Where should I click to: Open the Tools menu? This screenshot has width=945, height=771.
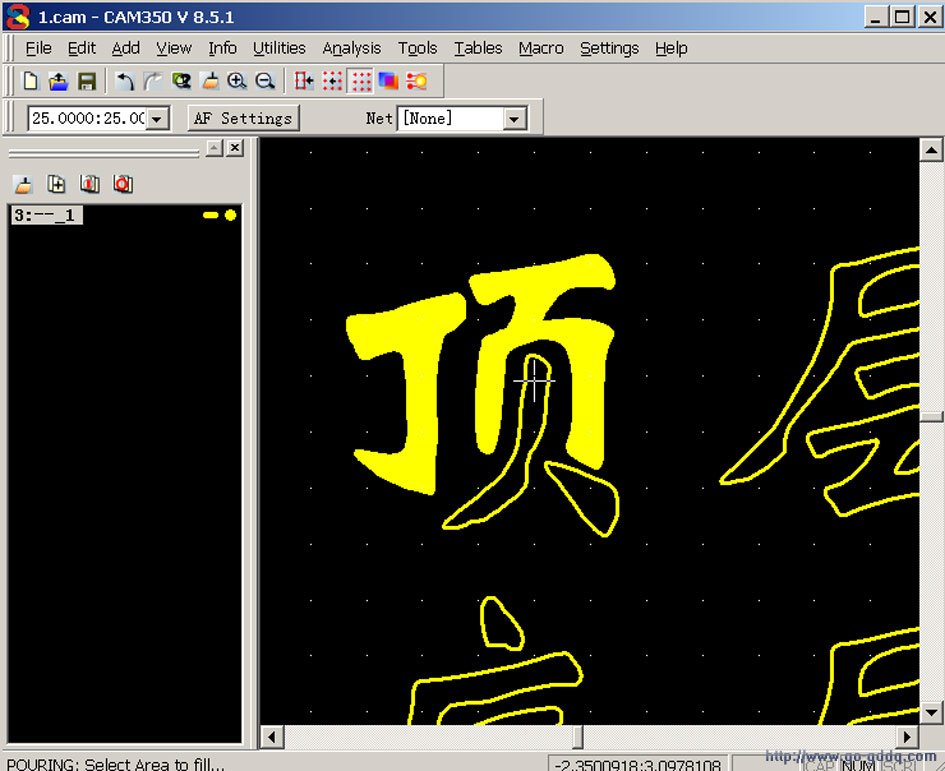point(417,48)
